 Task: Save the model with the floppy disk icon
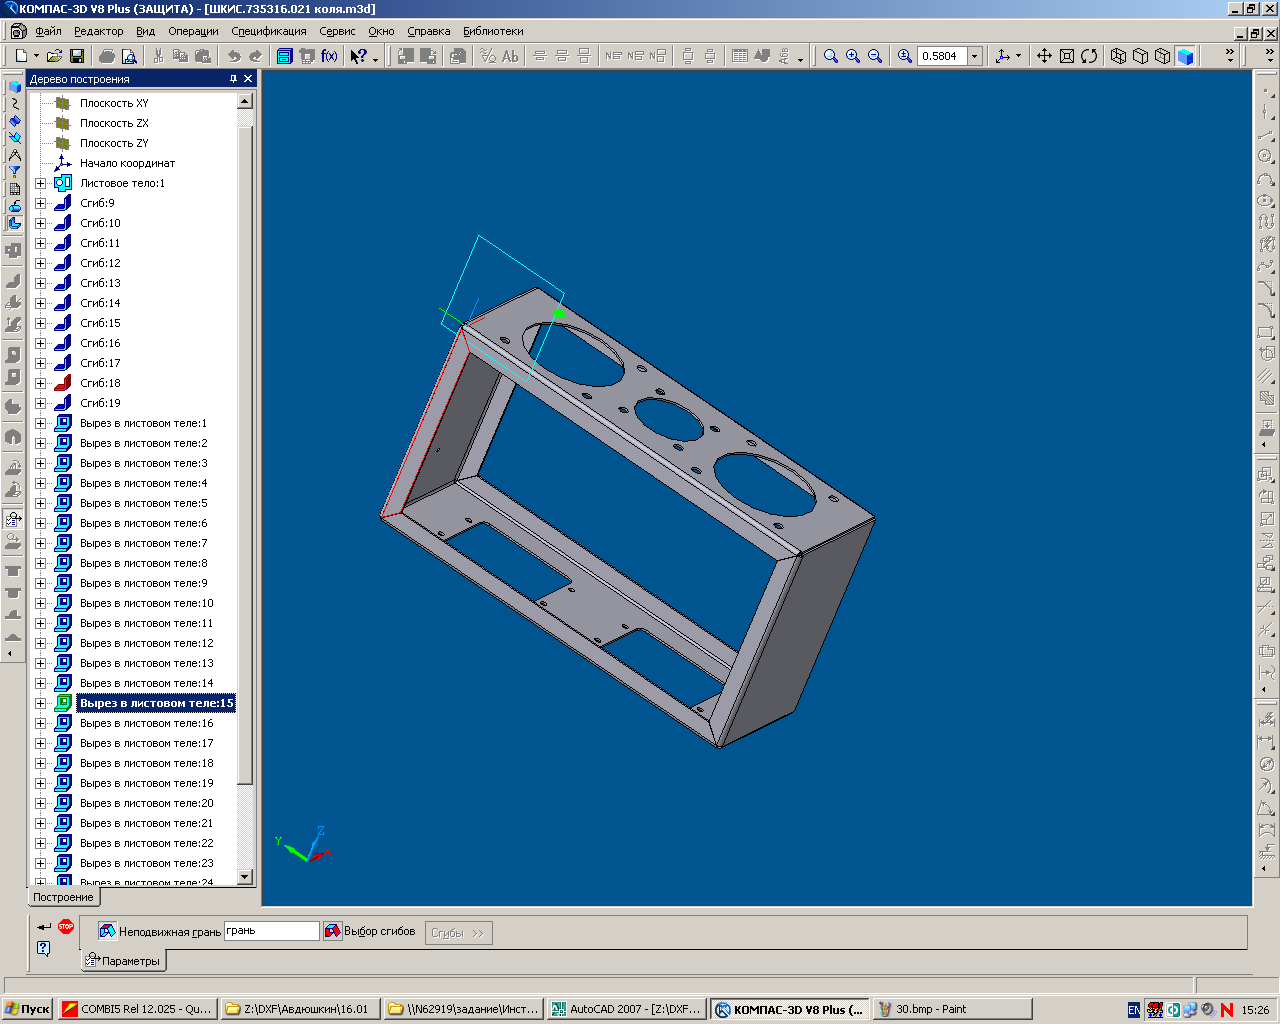pyautogui.click(x=76, y=56)
